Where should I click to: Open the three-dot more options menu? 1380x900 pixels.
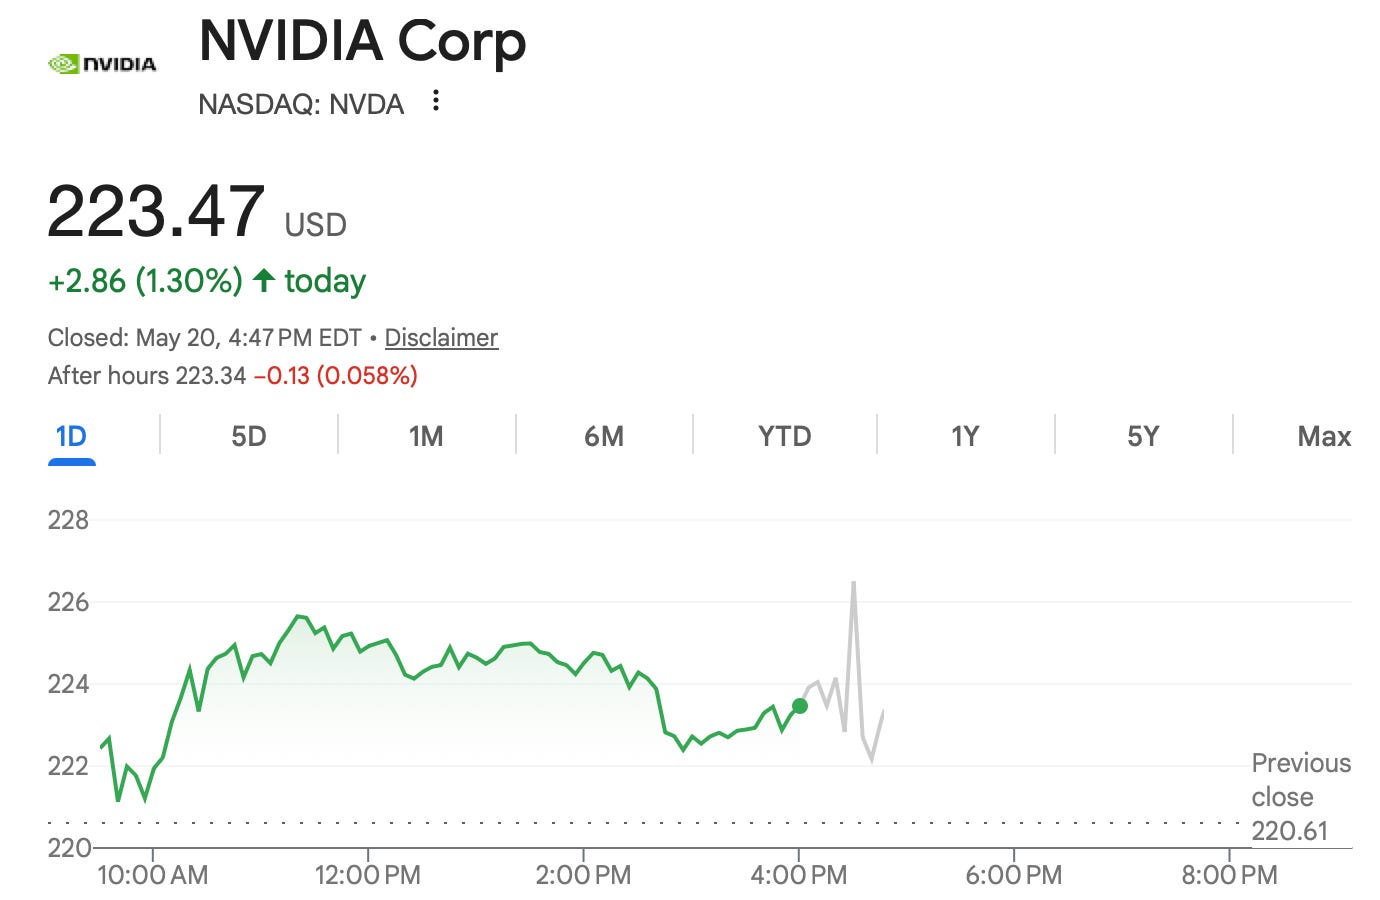click(435, 100)
